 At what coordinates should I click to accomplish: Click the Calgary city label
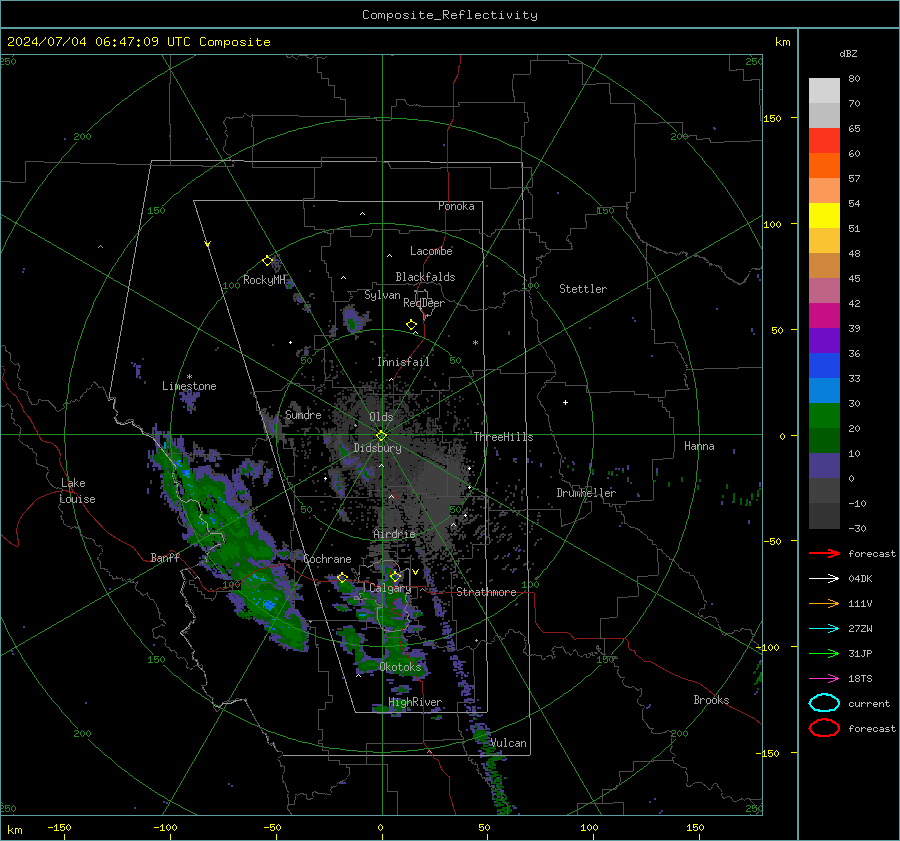[390, 588]
